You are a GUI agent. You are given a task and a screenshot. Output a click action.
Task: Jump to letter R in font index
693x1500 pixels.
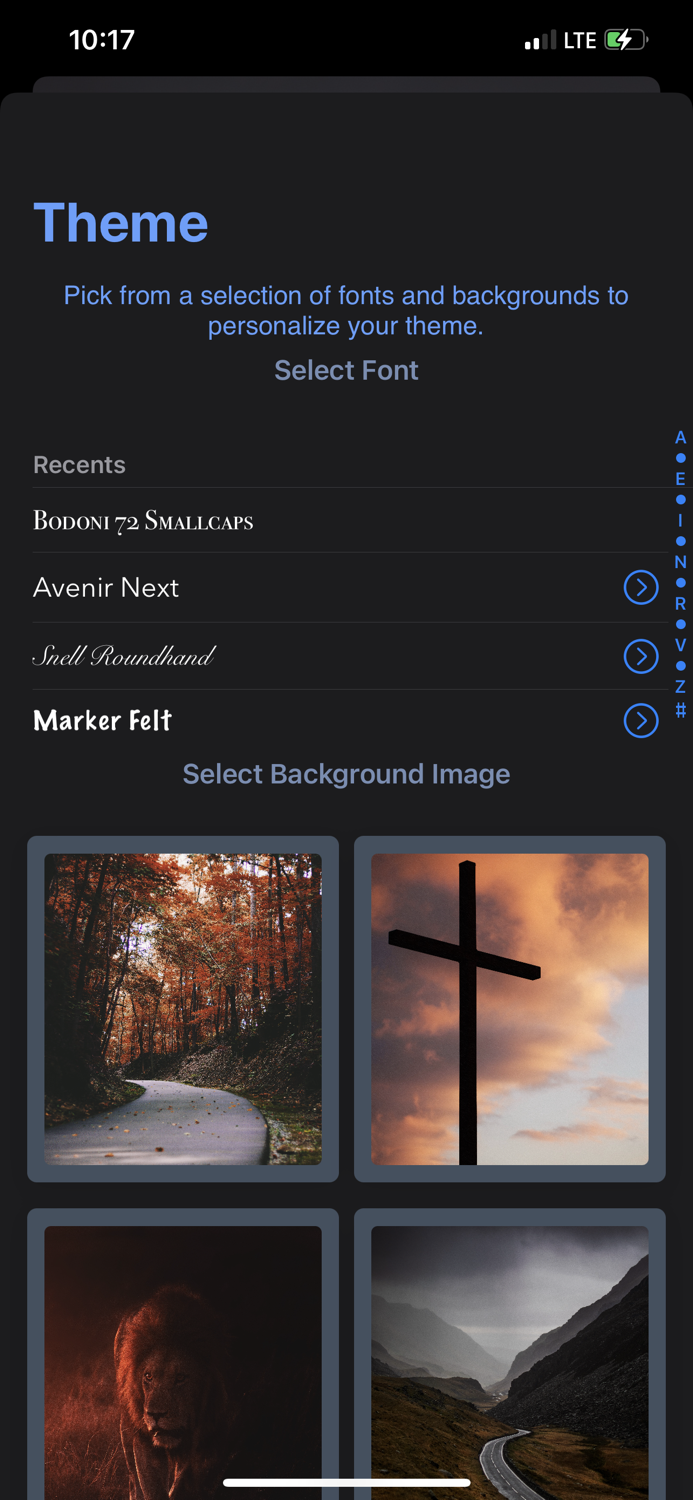pyautogui.click(x=680, y=604)
